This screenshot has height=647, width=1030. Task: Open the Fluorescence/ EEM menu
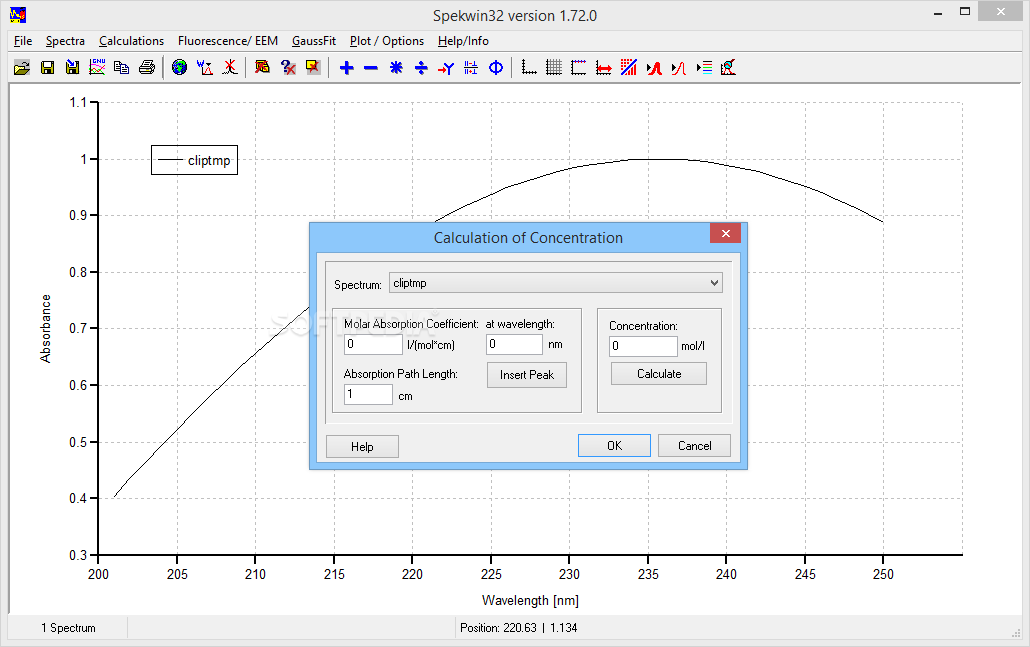(x=228, y=41)
